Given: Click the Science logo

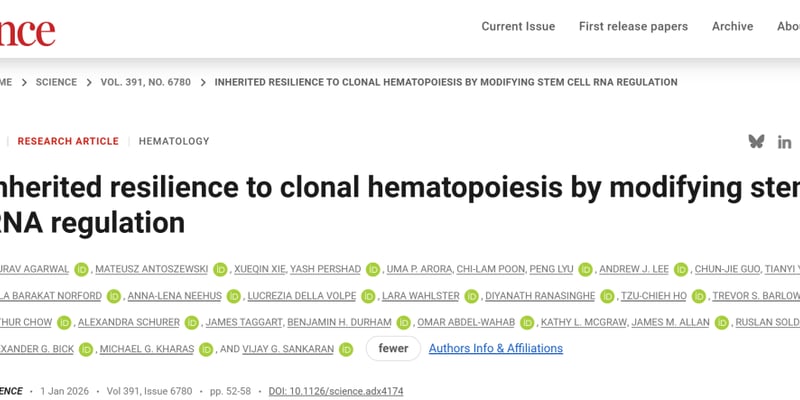Looking at the screenshot, I should 27,30.
